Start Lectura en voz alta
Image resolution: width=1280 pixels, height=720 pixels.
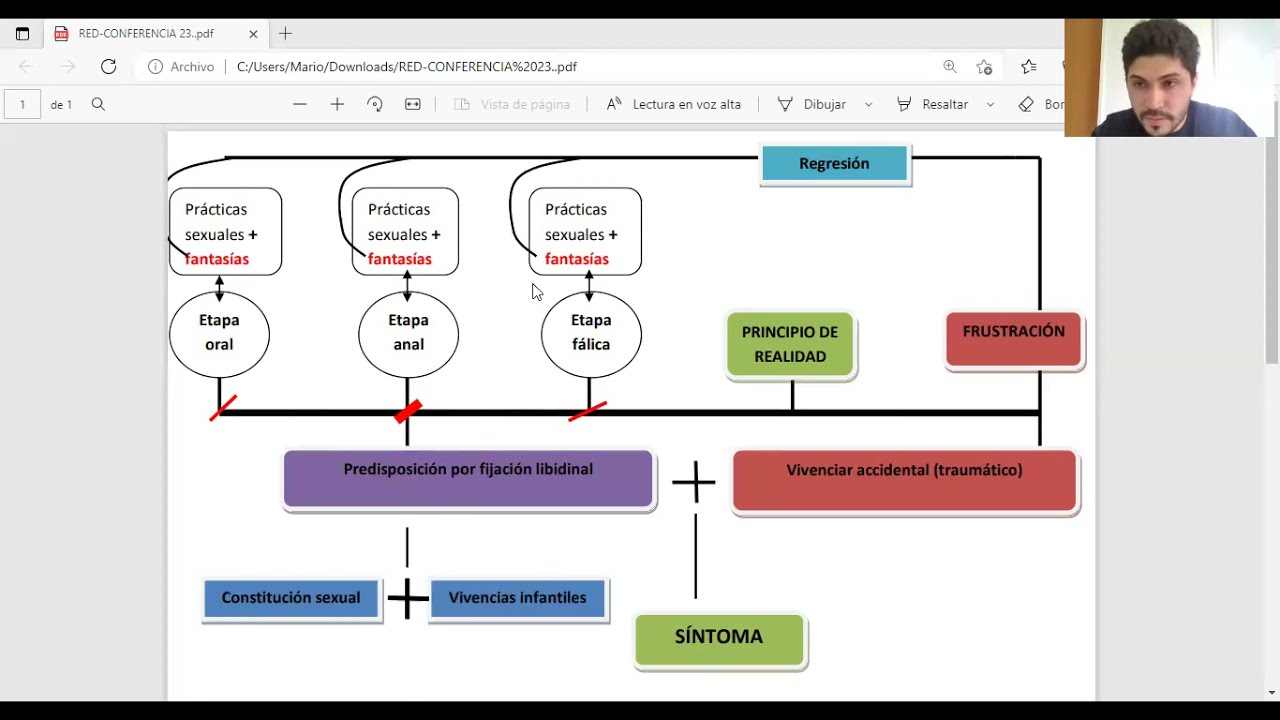[674, 104]
